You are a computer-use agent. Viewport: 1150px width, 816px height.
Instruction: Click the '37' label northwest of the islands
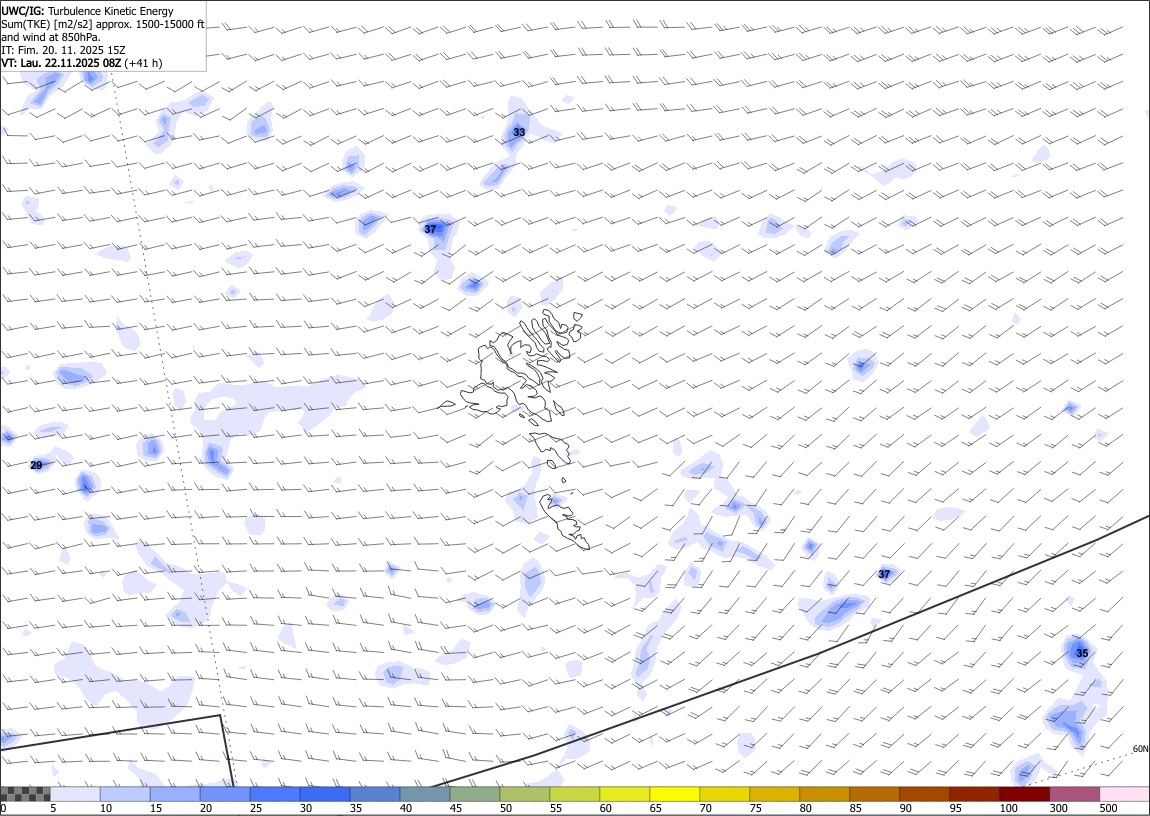tap(431, 229)
